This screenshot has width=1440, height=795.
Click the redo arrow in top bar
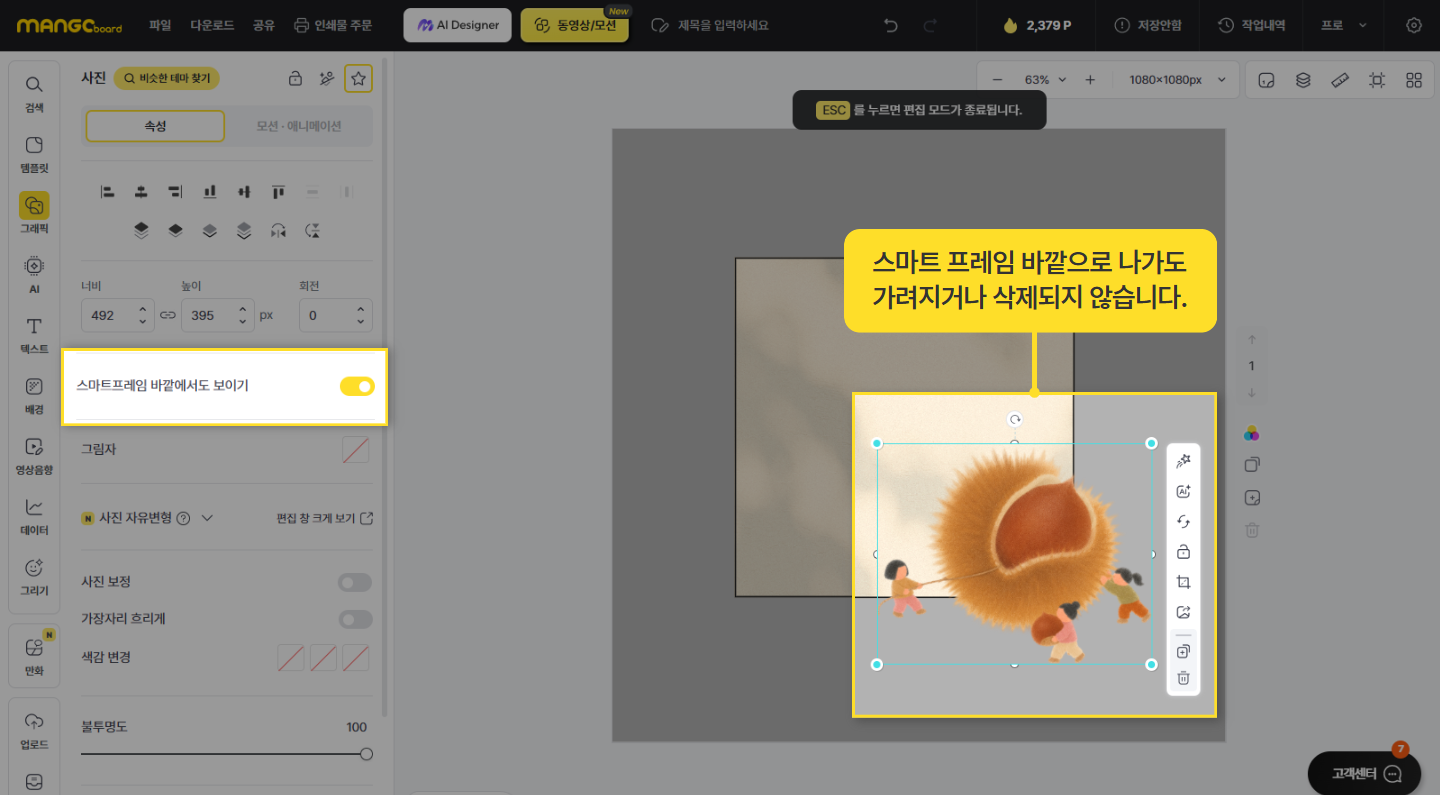tap(930, 25)
